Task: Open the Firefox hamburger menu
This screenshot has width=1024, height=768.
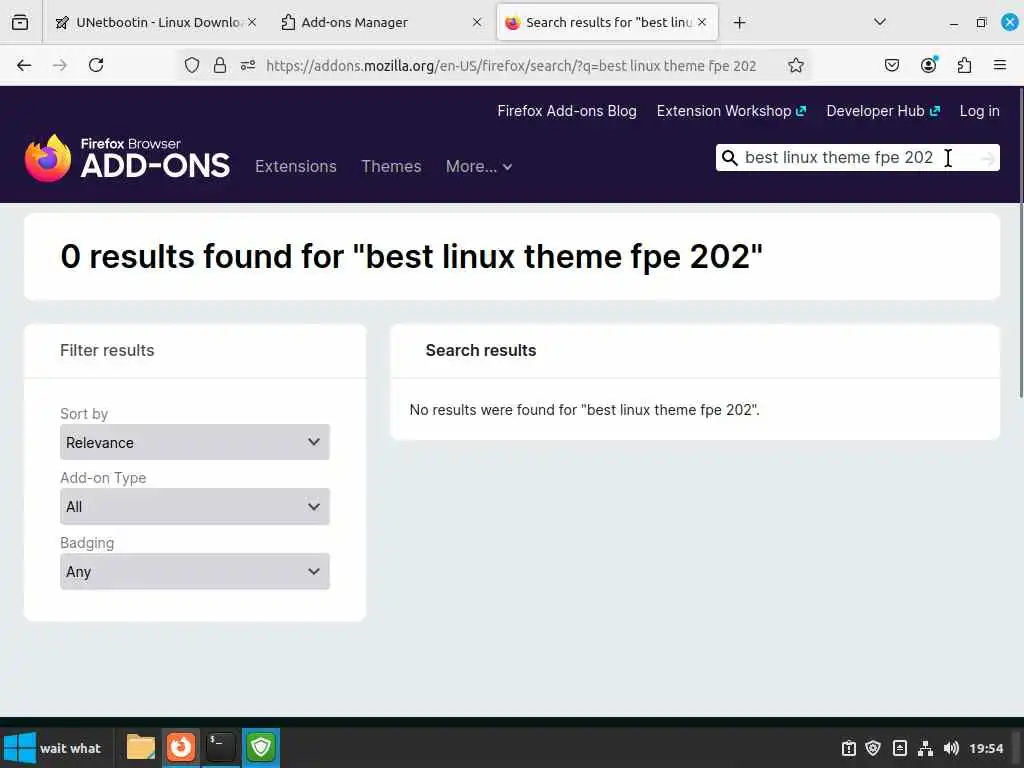Action: 1000,65
